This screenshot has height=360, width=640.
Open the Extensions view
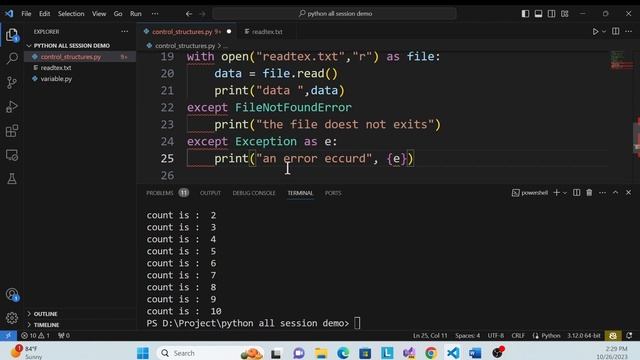pyautogui.click(x=12, y=131)
